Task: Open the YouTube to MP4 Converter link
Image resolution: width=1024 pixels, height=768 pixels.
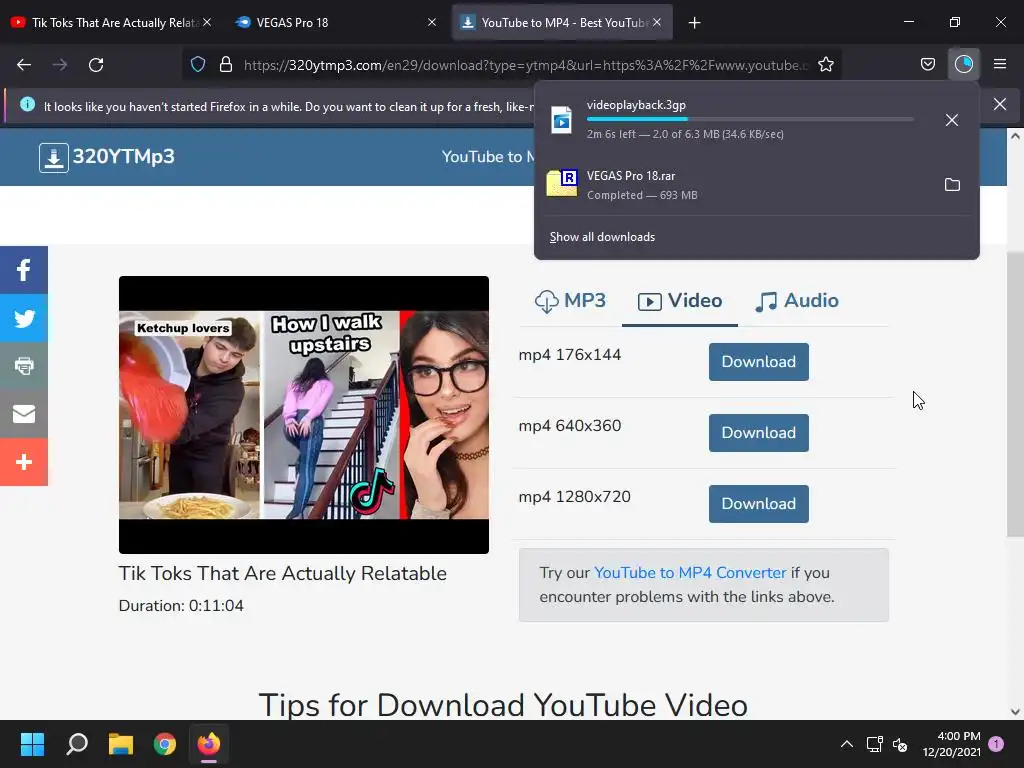Action: pos(690,573)
